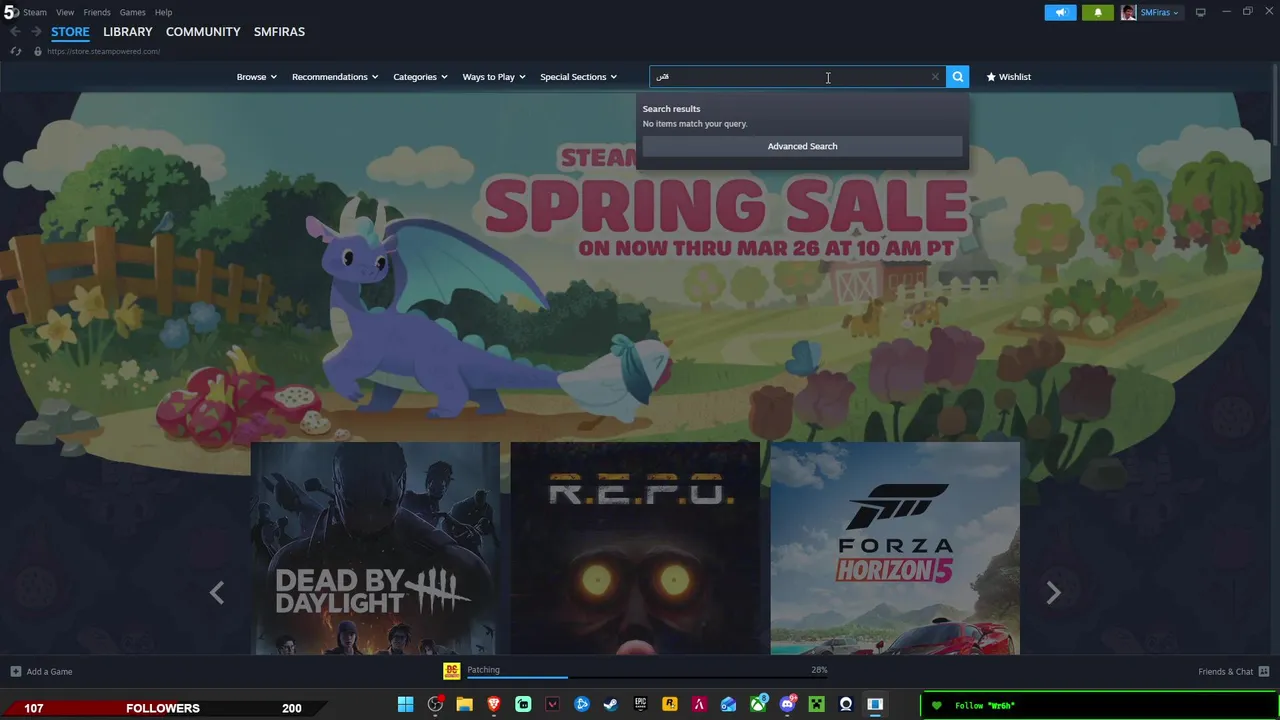The width and height of the screenshot is (1280, 720).
Task: Enter Big Picture mode via monitor icon
Action: tap(1200, 12)
